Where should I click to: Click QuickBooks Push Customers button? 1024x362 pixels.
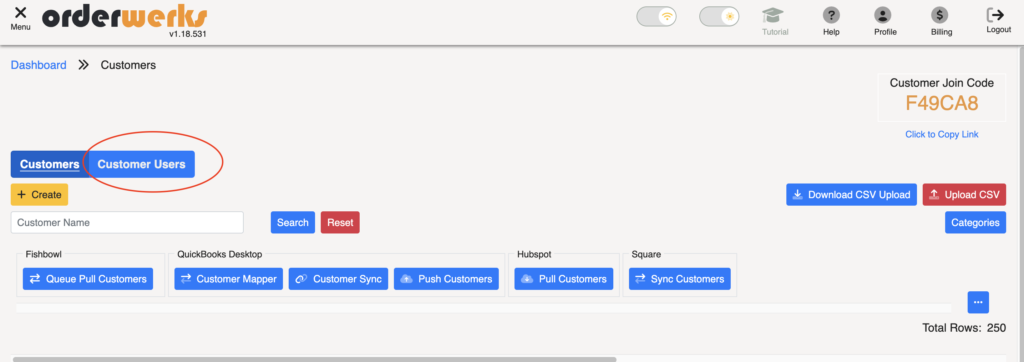coord(446,279)
